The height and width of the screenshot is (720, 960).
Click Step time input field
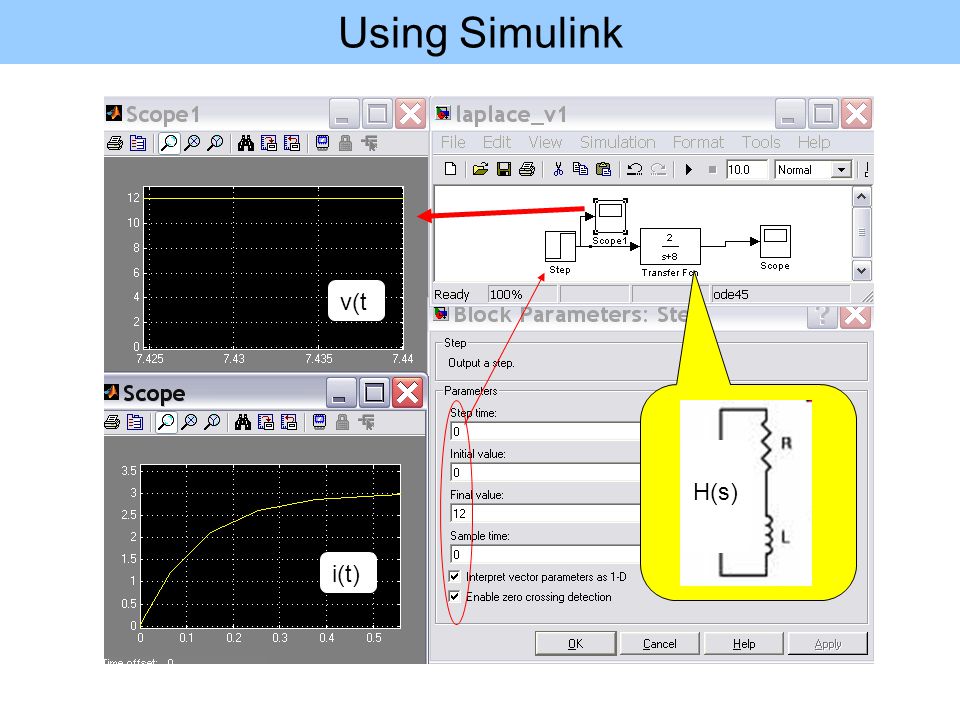click(x=545, y=432)
